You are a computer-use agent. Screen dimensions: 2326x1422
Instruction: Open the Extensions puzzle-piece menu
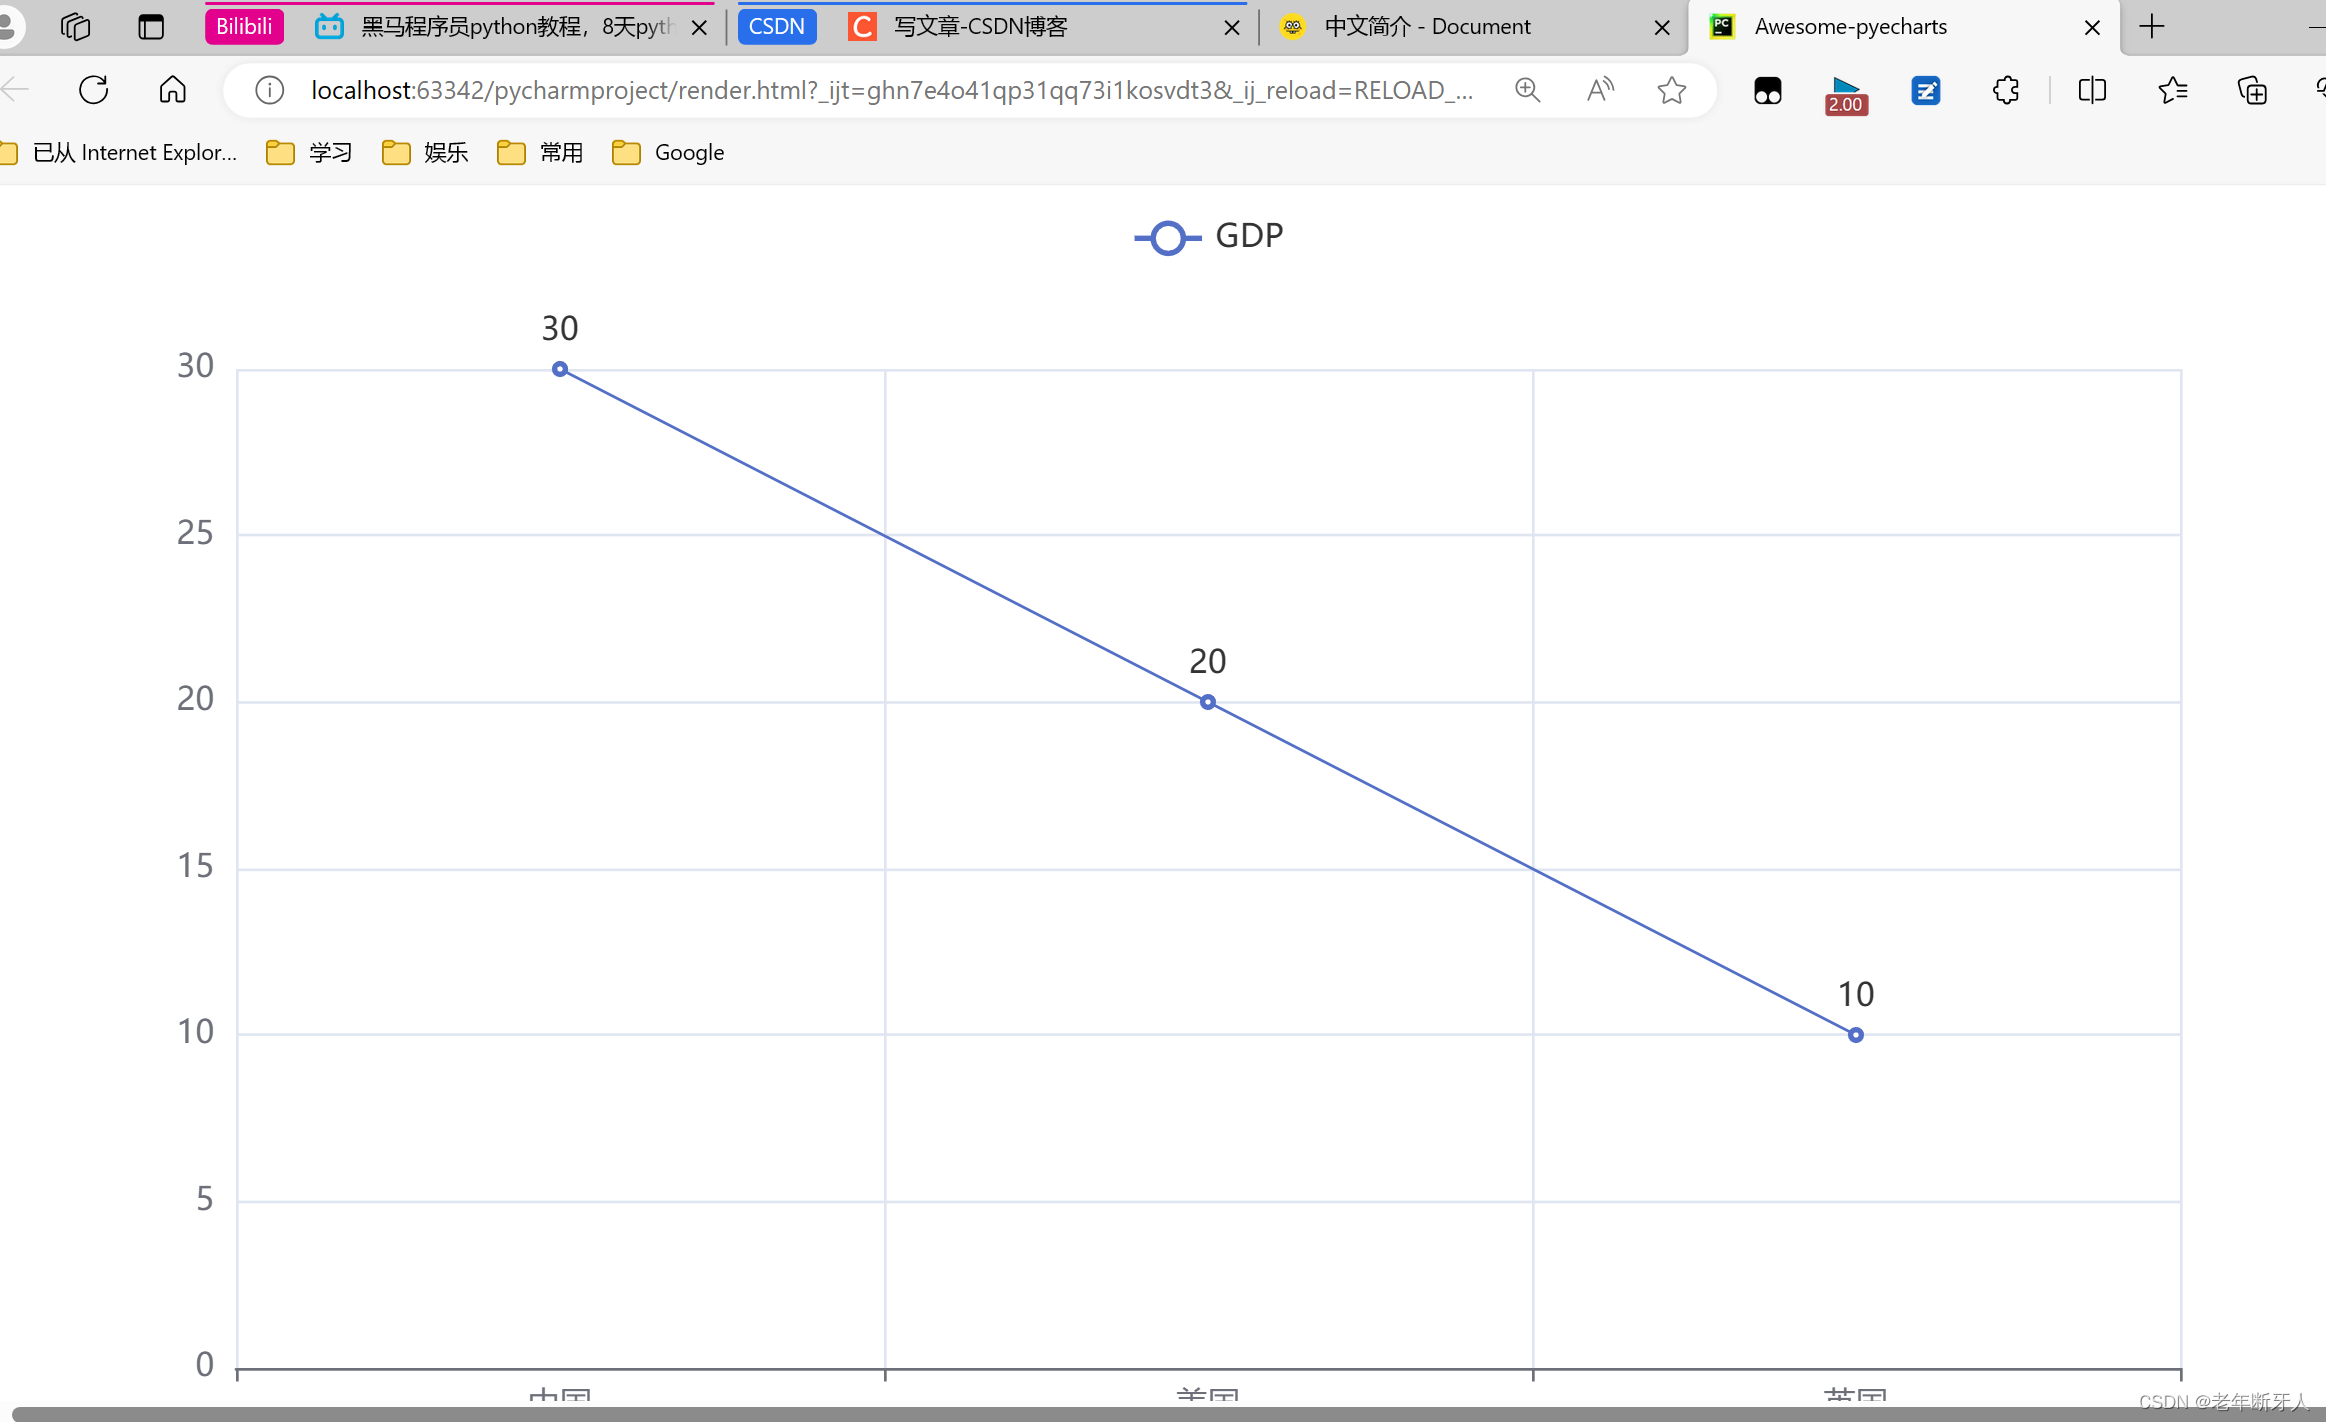pyautogui.click(x=2007, y=91)
